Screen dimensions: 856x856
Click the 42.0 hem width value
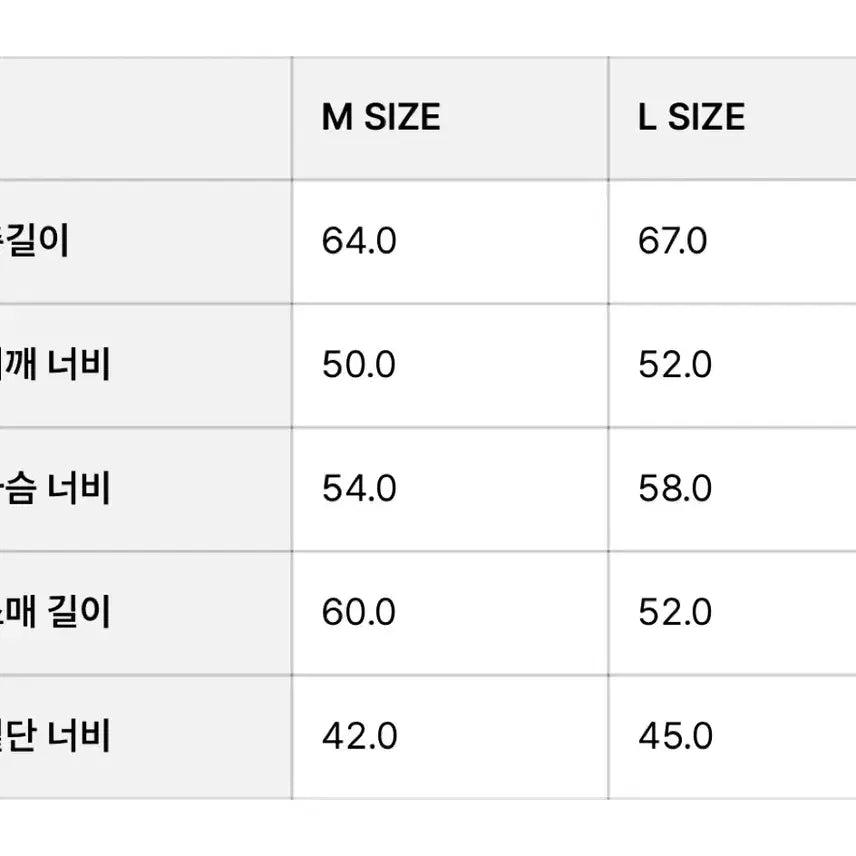click(359, 737)
